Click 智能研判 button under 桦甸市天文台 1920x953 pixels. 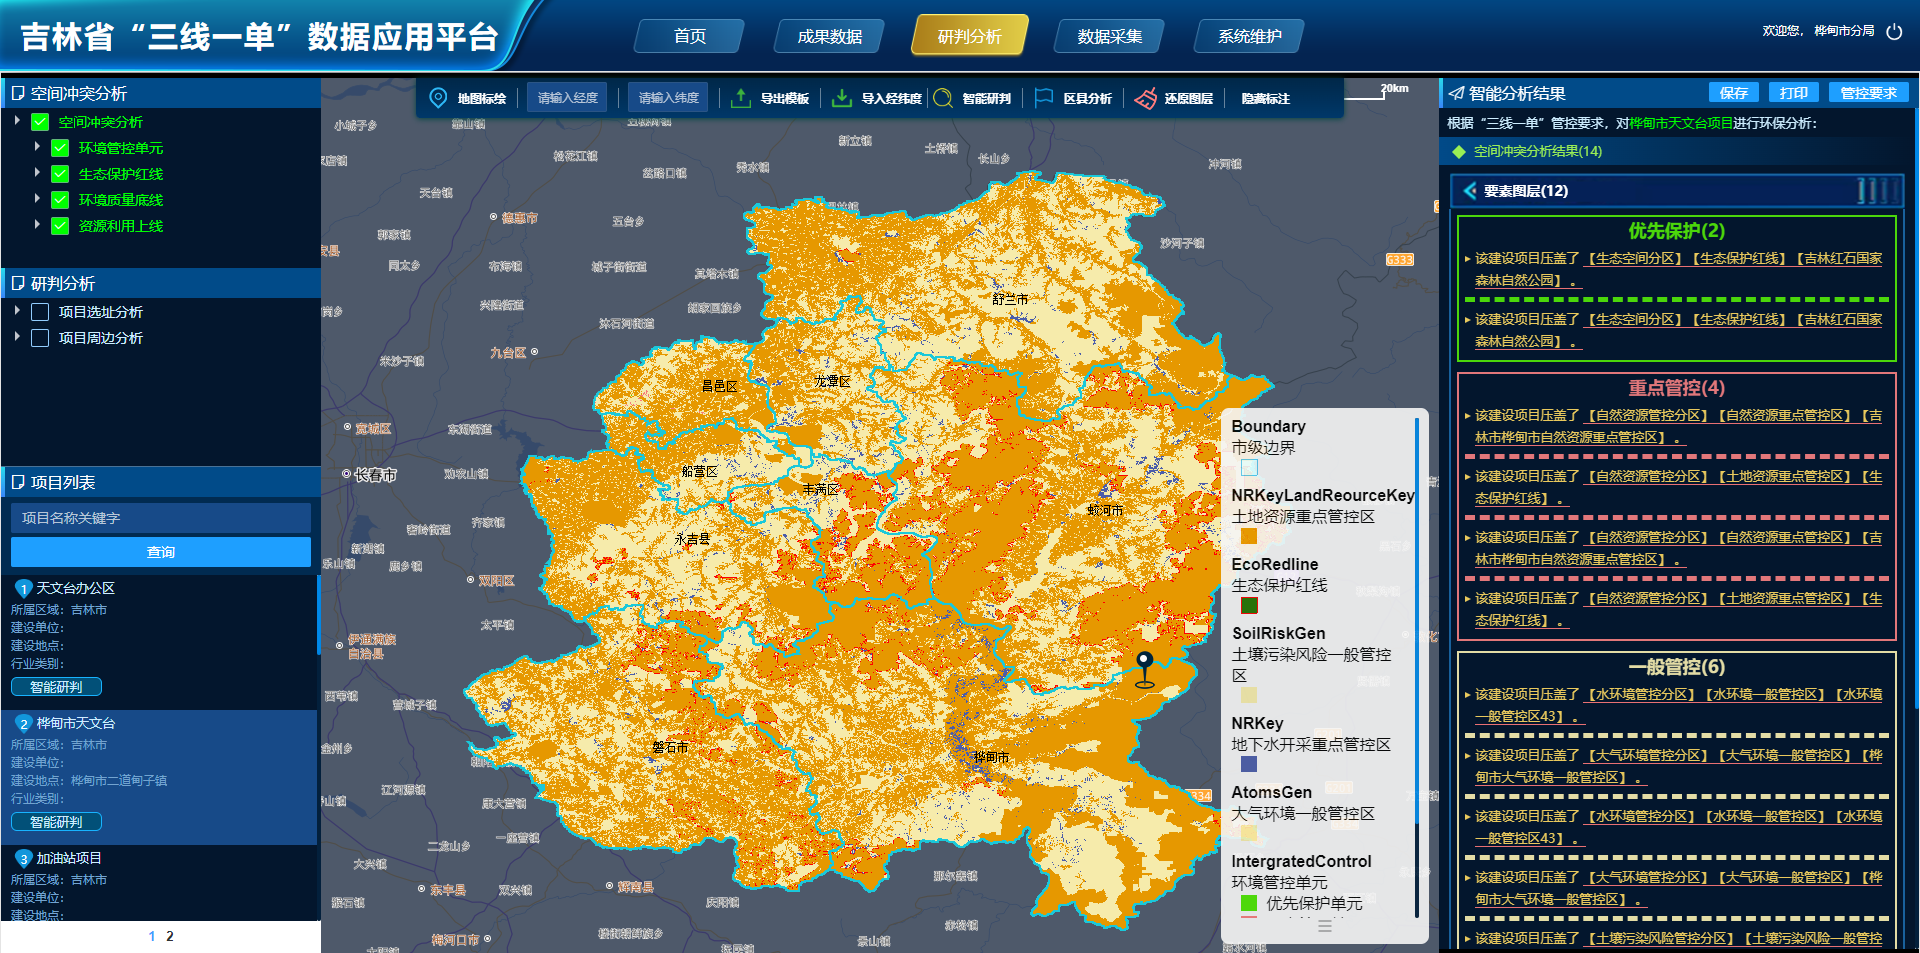coord(56,822)
